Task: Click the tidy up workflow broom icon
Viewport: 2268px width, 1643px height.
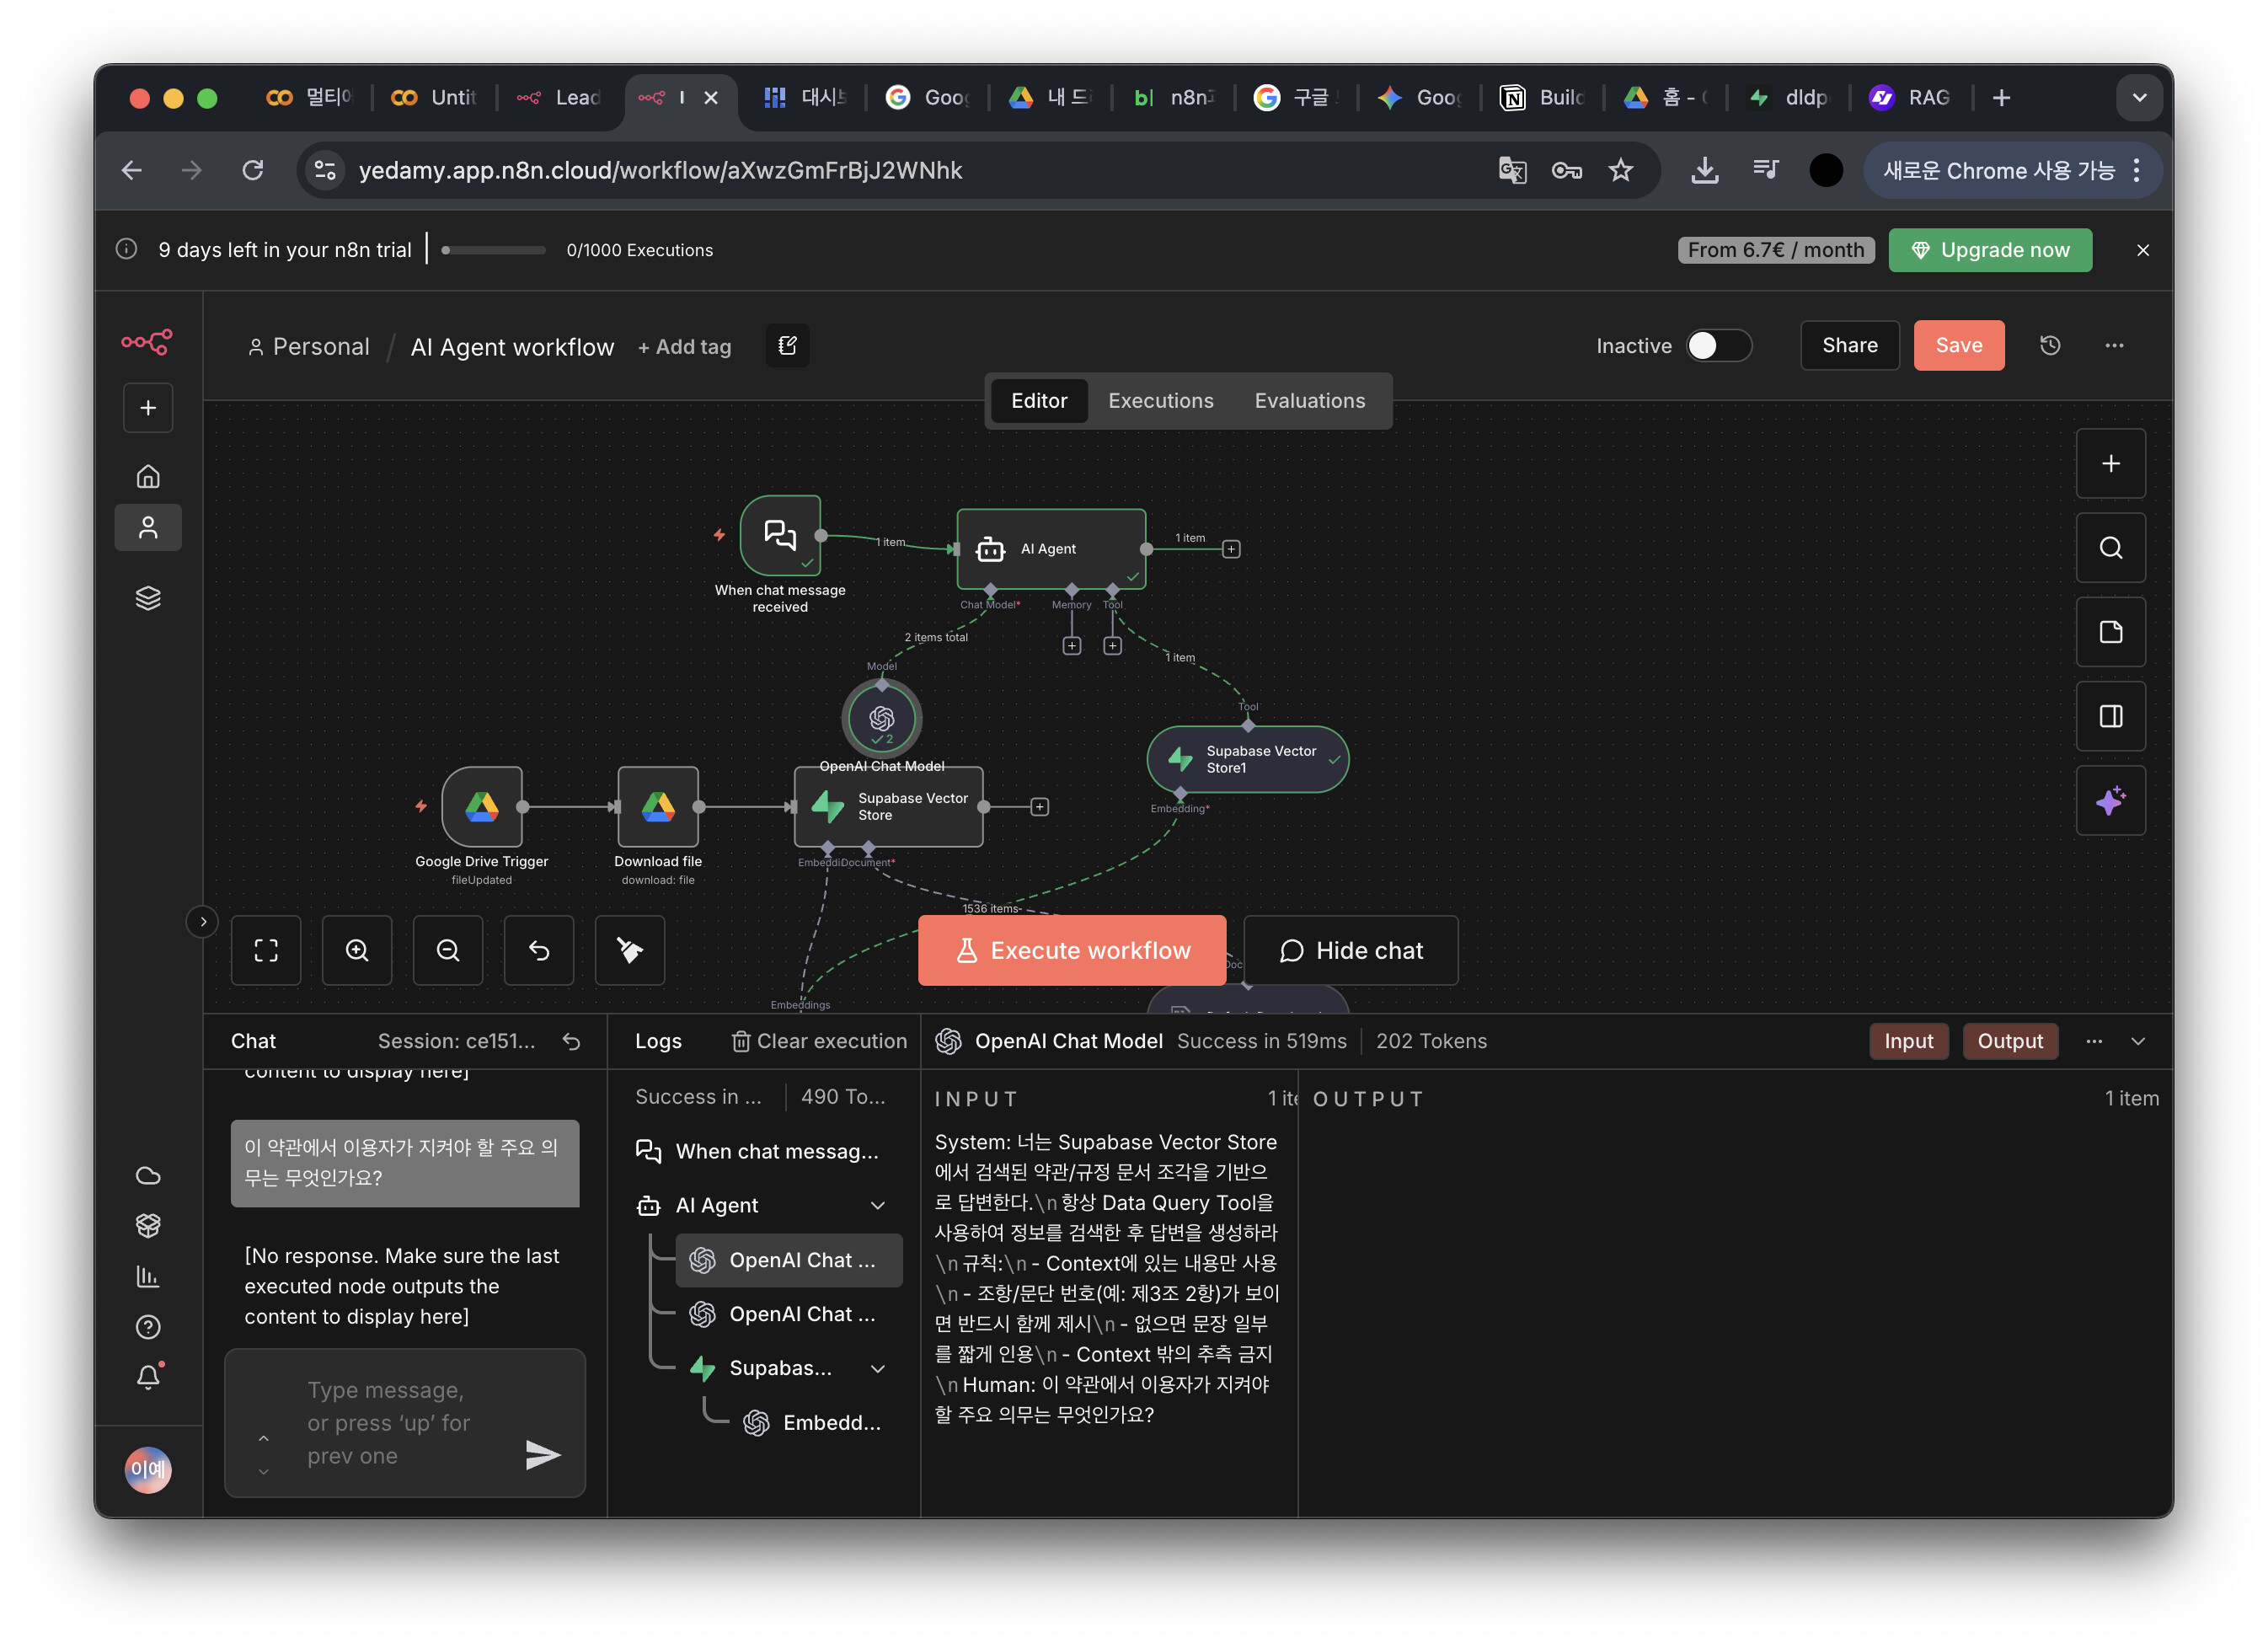Action: [x=629, y=950]
